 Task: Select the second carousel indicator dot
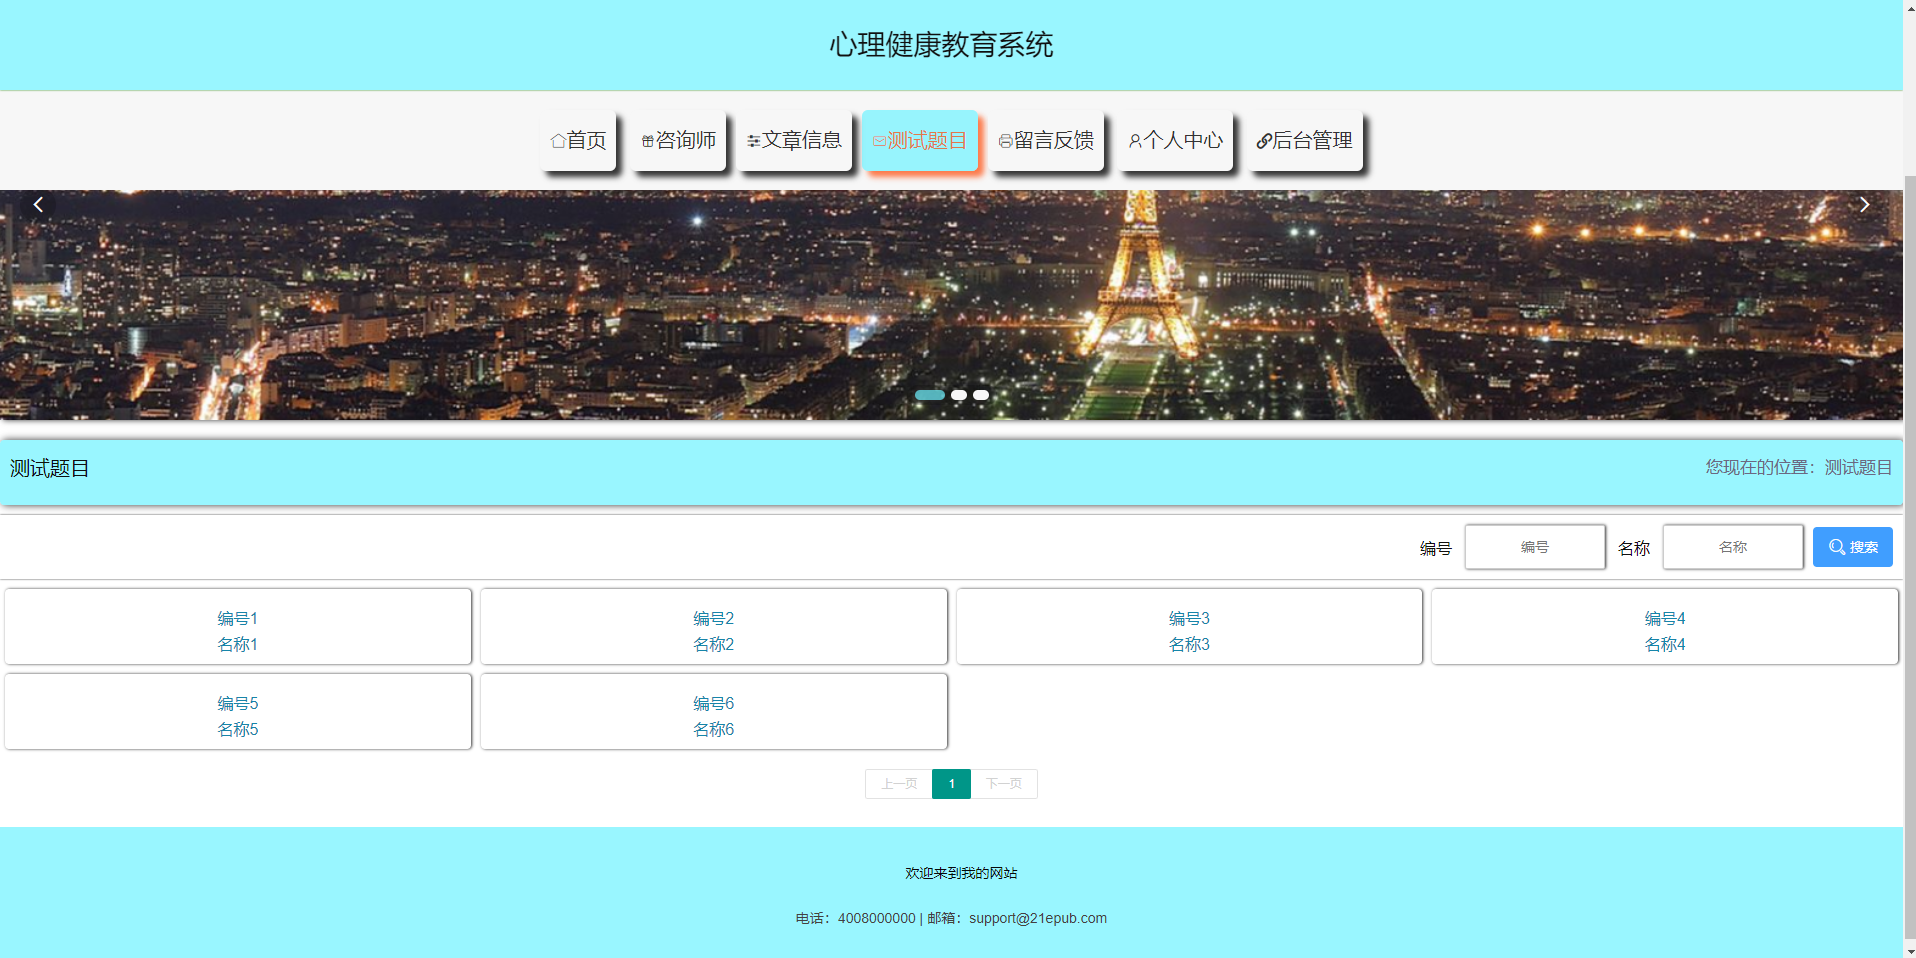(x=959, y=395)
